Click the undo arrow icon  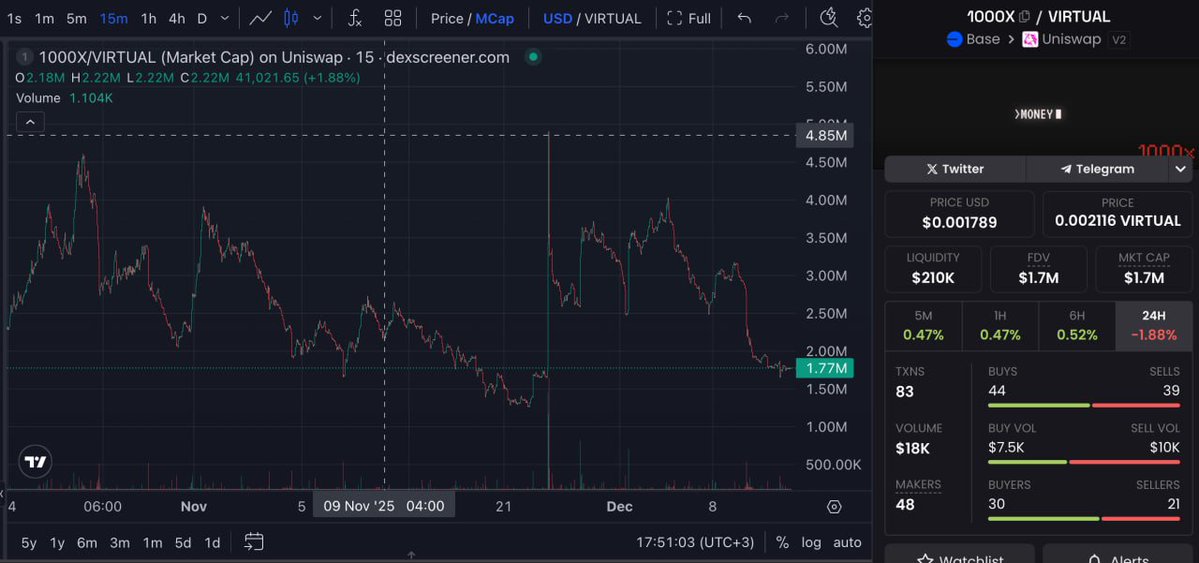coord(744,18)
